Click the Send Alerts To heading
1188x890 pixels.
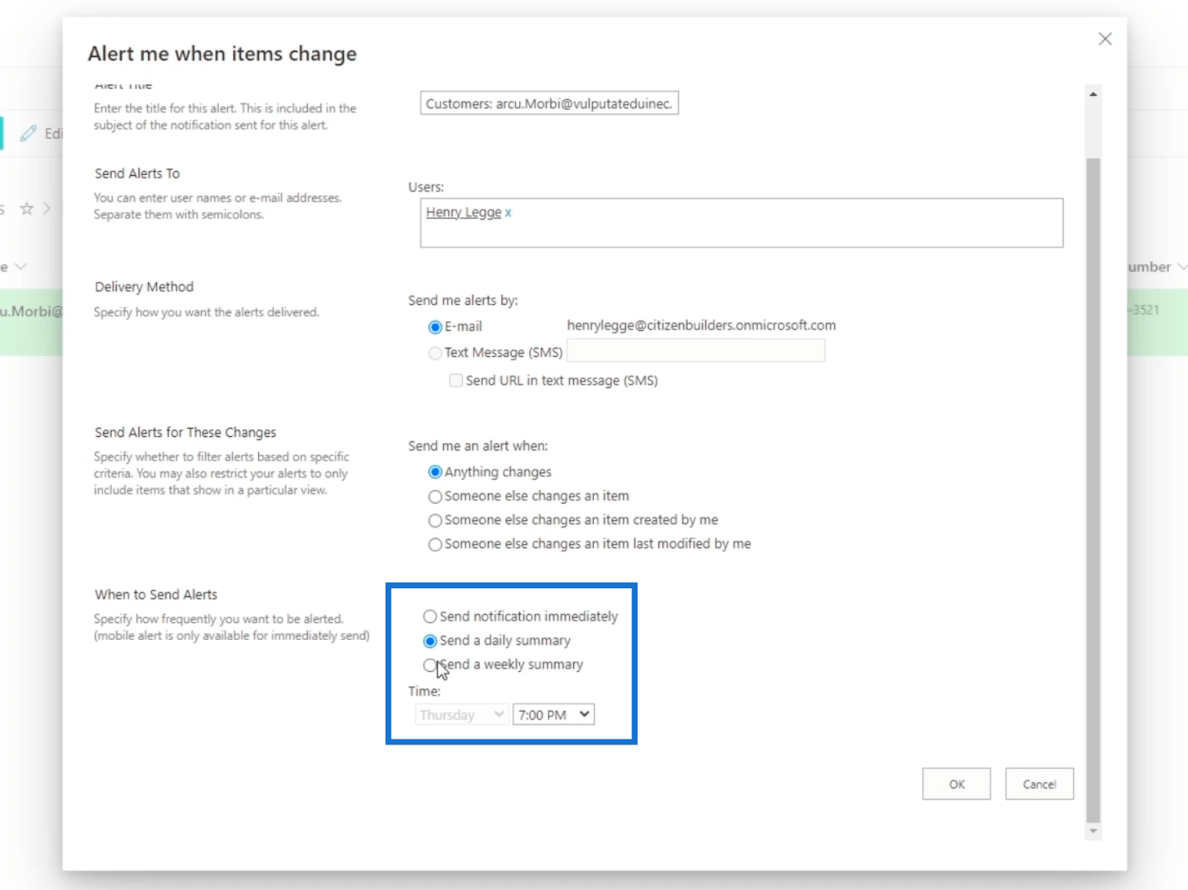pos(137,173)
